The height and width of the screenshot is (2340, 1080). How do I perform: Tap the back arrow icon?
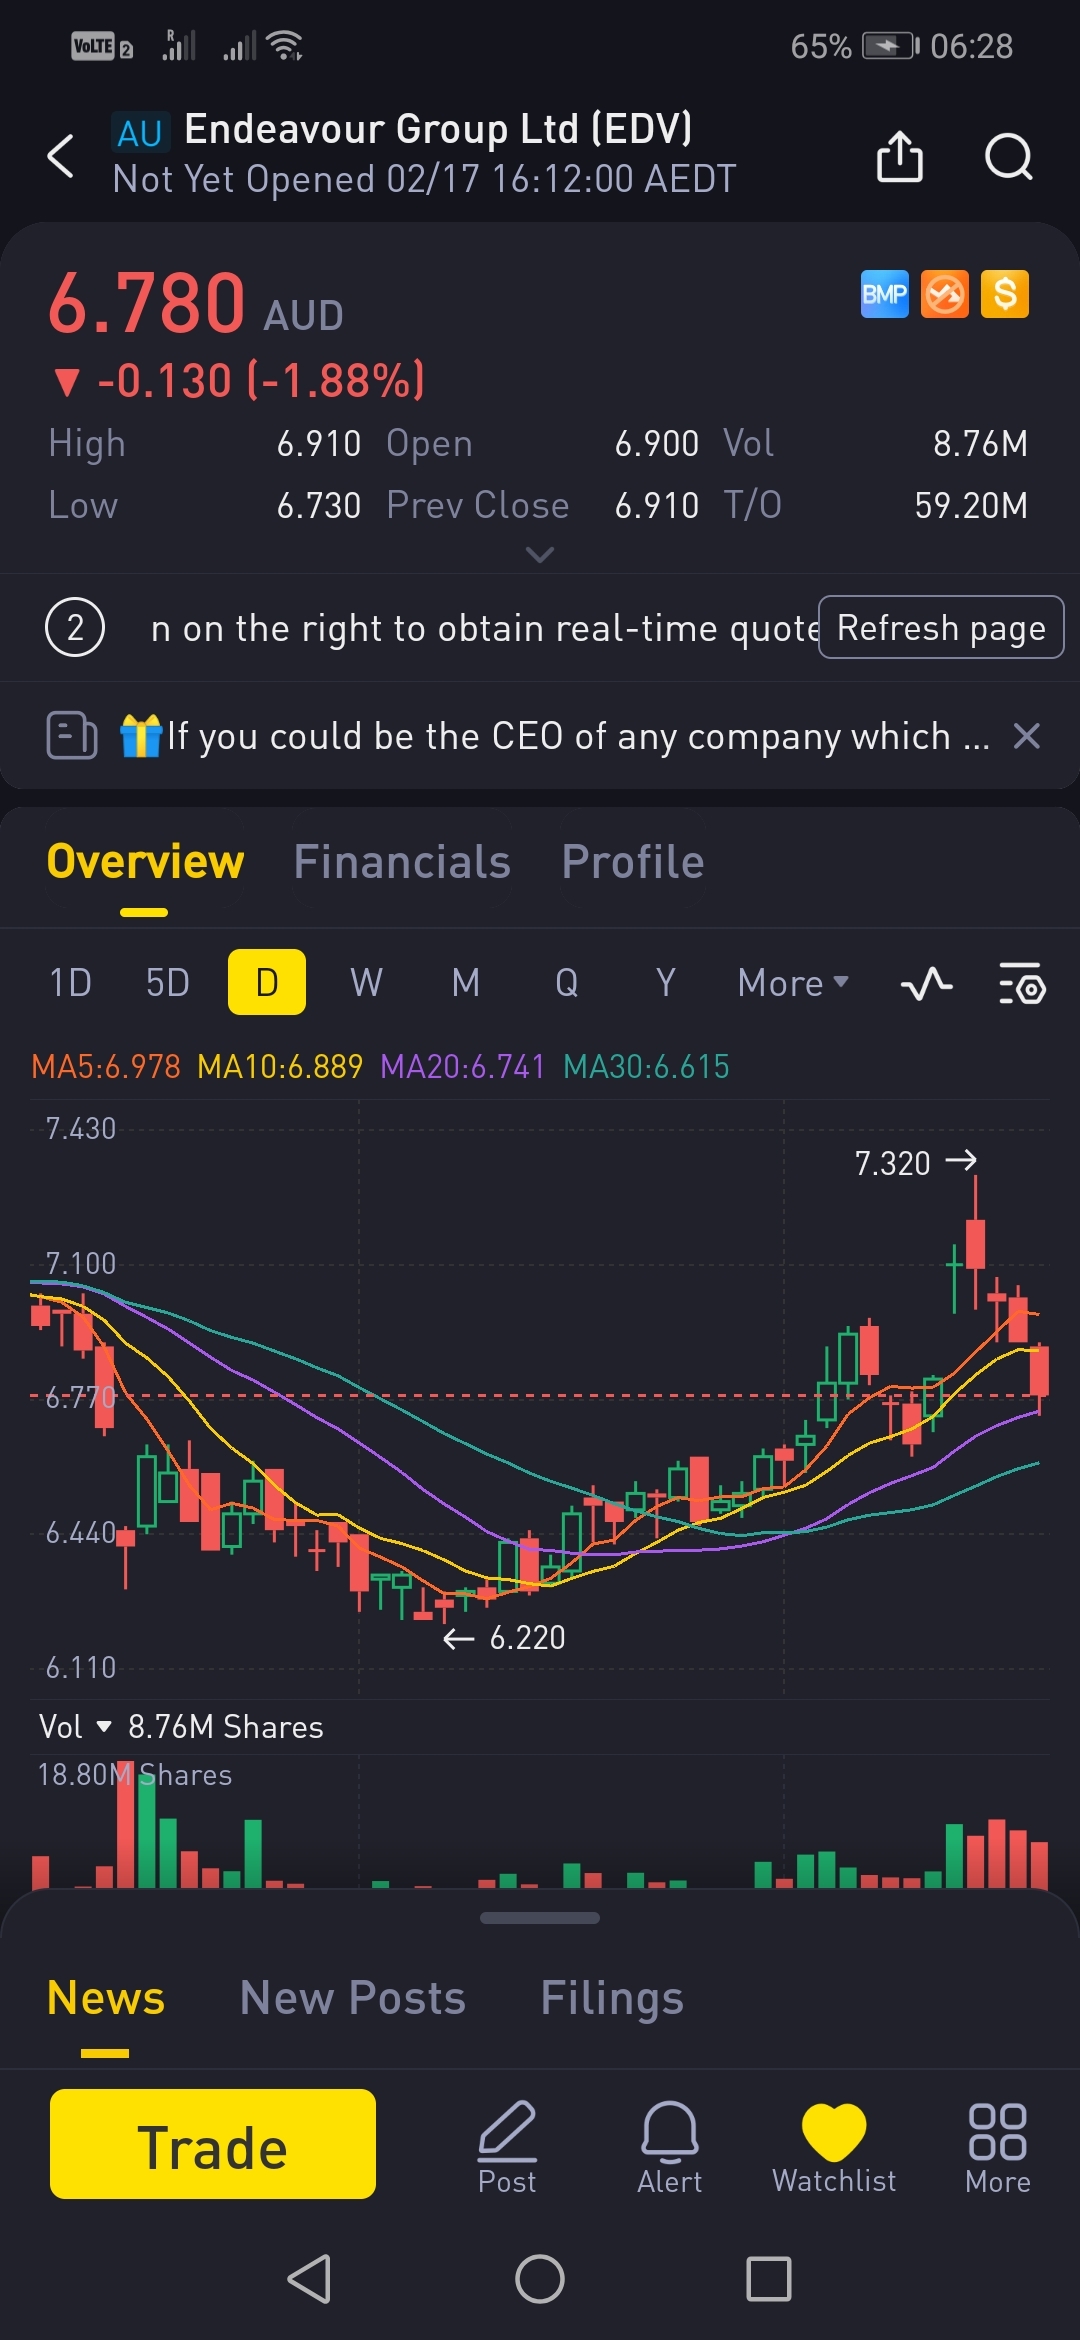click(x=61, y=156)
